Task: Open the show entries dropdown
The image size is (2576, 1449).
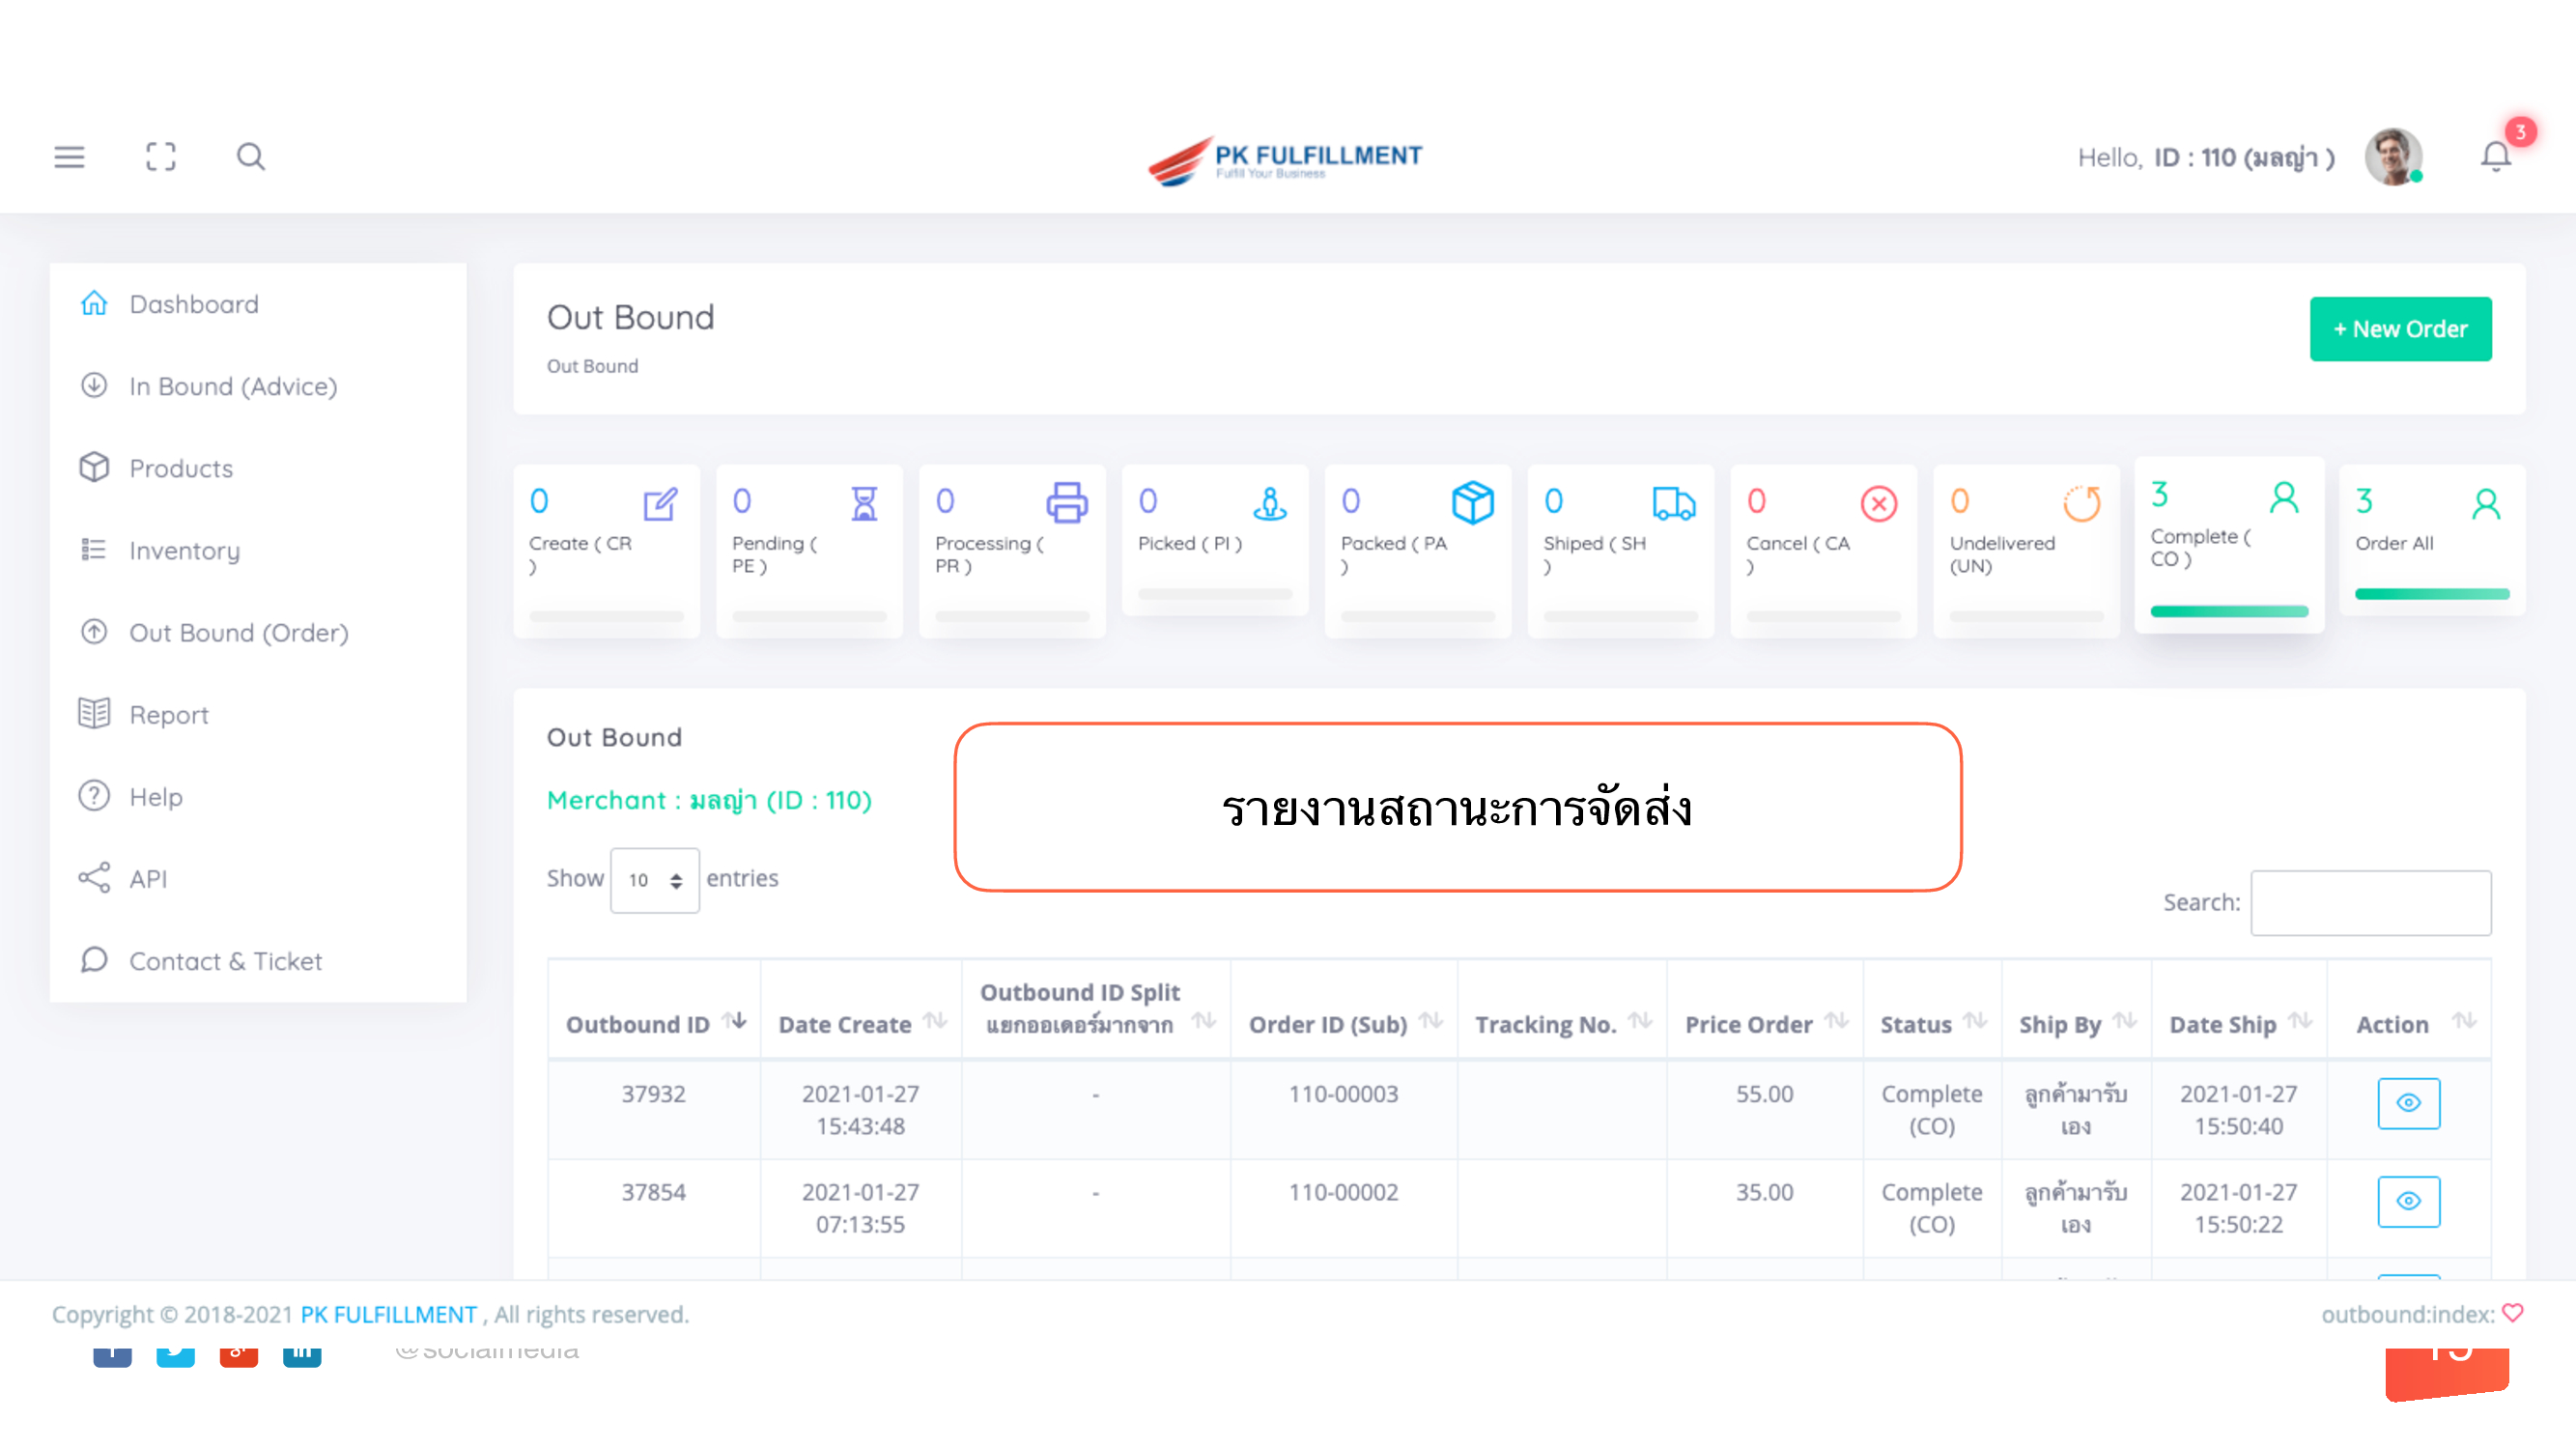Action: point(654,879)
